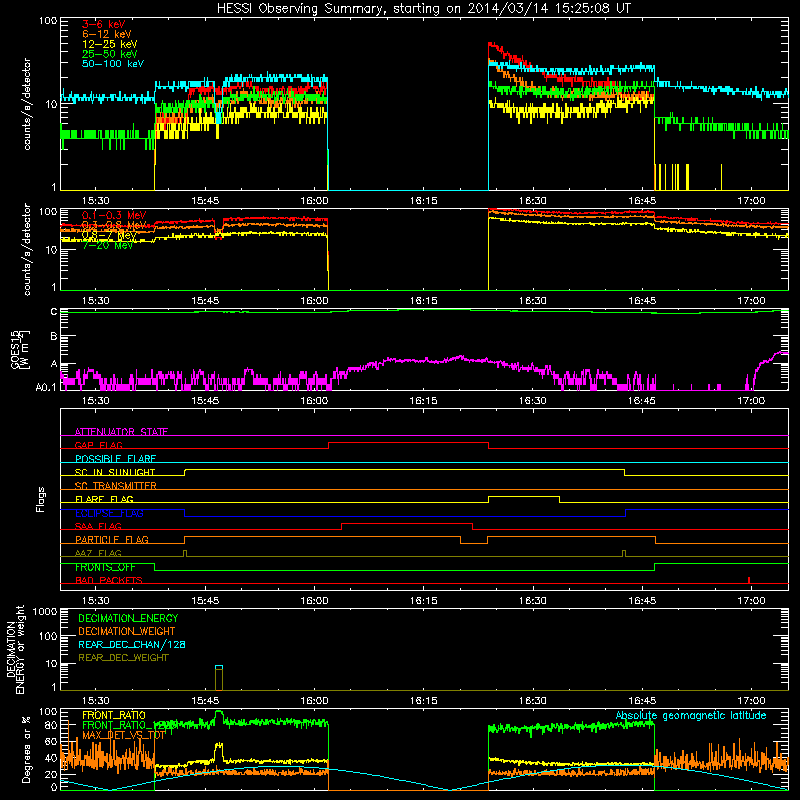Screen dimensions: 800x800
Task: Click the 16:00 tick label under the Flags panel
Action: click(314, 601)
